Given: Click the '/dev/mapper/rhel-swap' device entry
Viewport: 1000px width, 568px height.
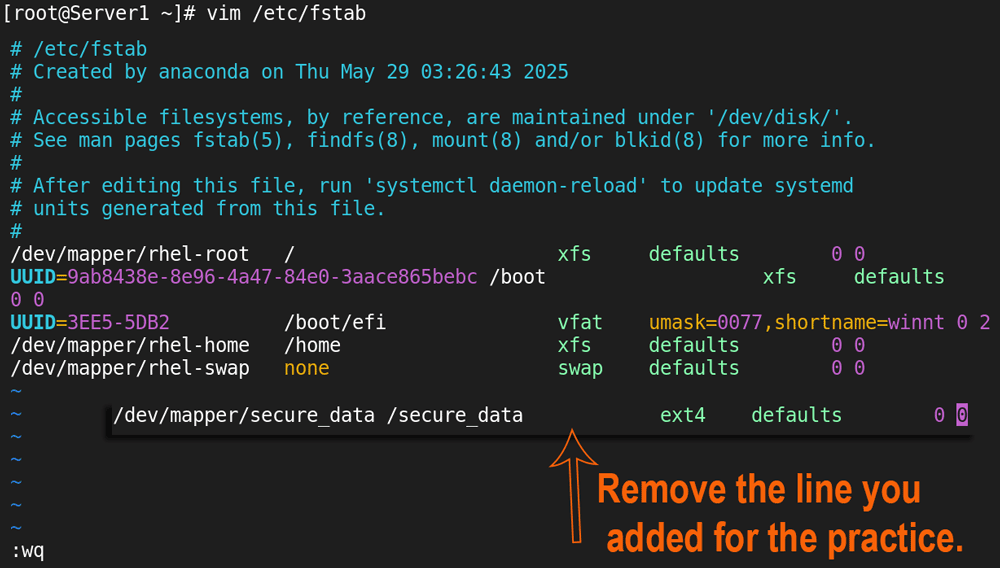Looking at the screenshot, I should (x=129, y=368).
